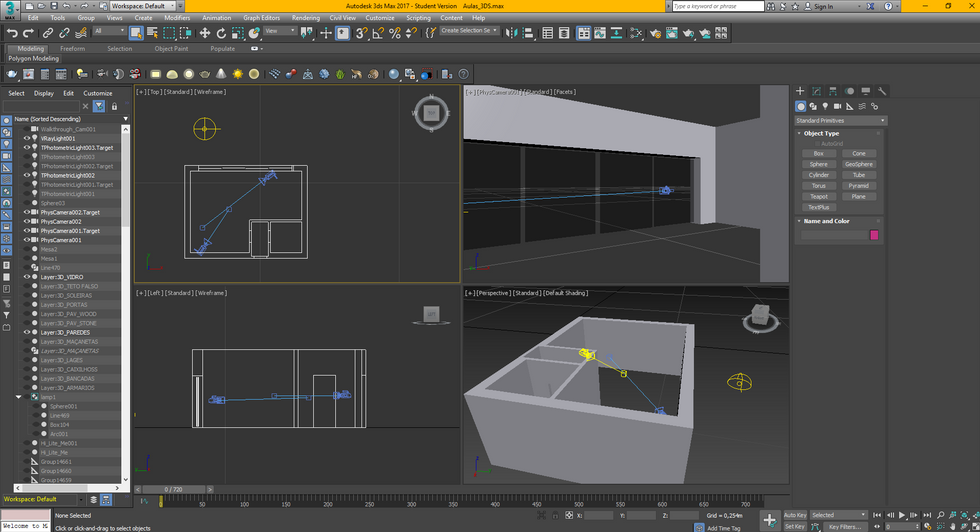Toggle the selection lock icon in status bar
This screenshot has width=980, height=532.
(555, 515)
